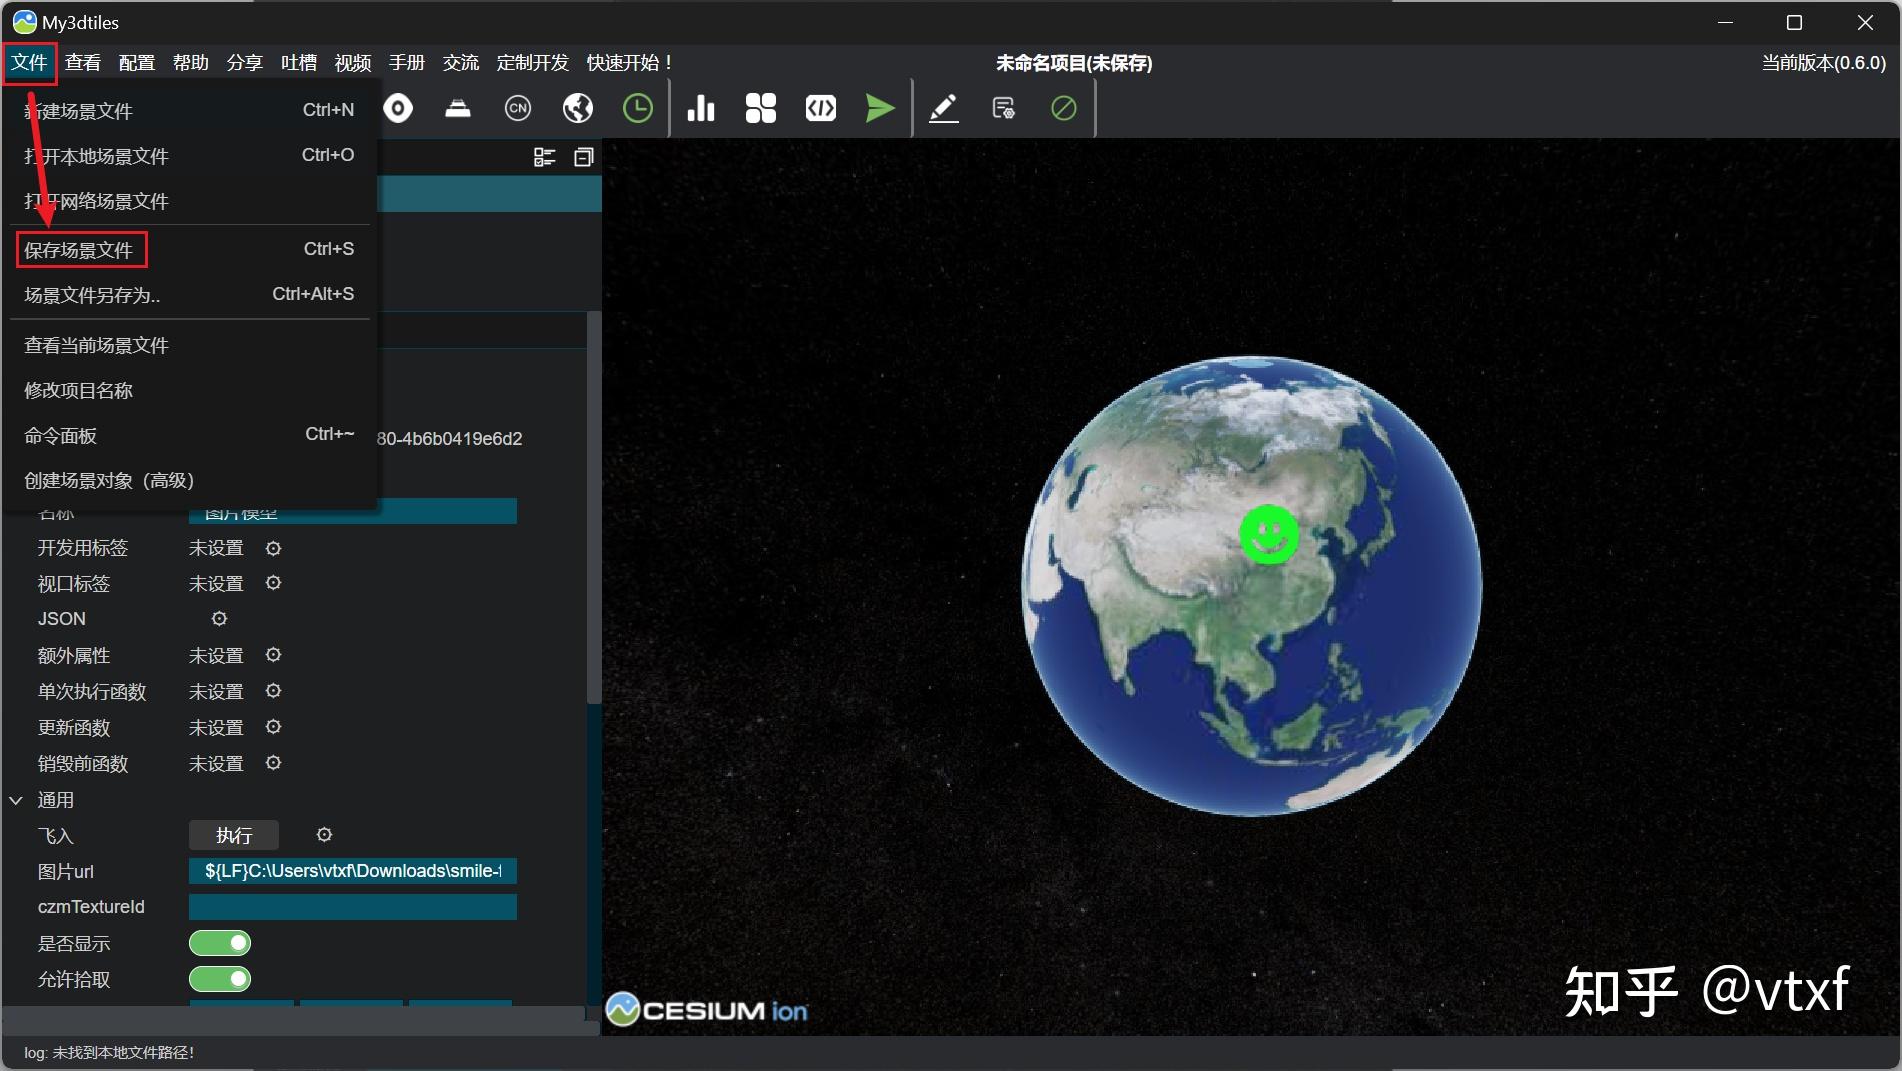Click the Cesium ion logo
The image size is (1902, 1071).
click(707, 1010)
